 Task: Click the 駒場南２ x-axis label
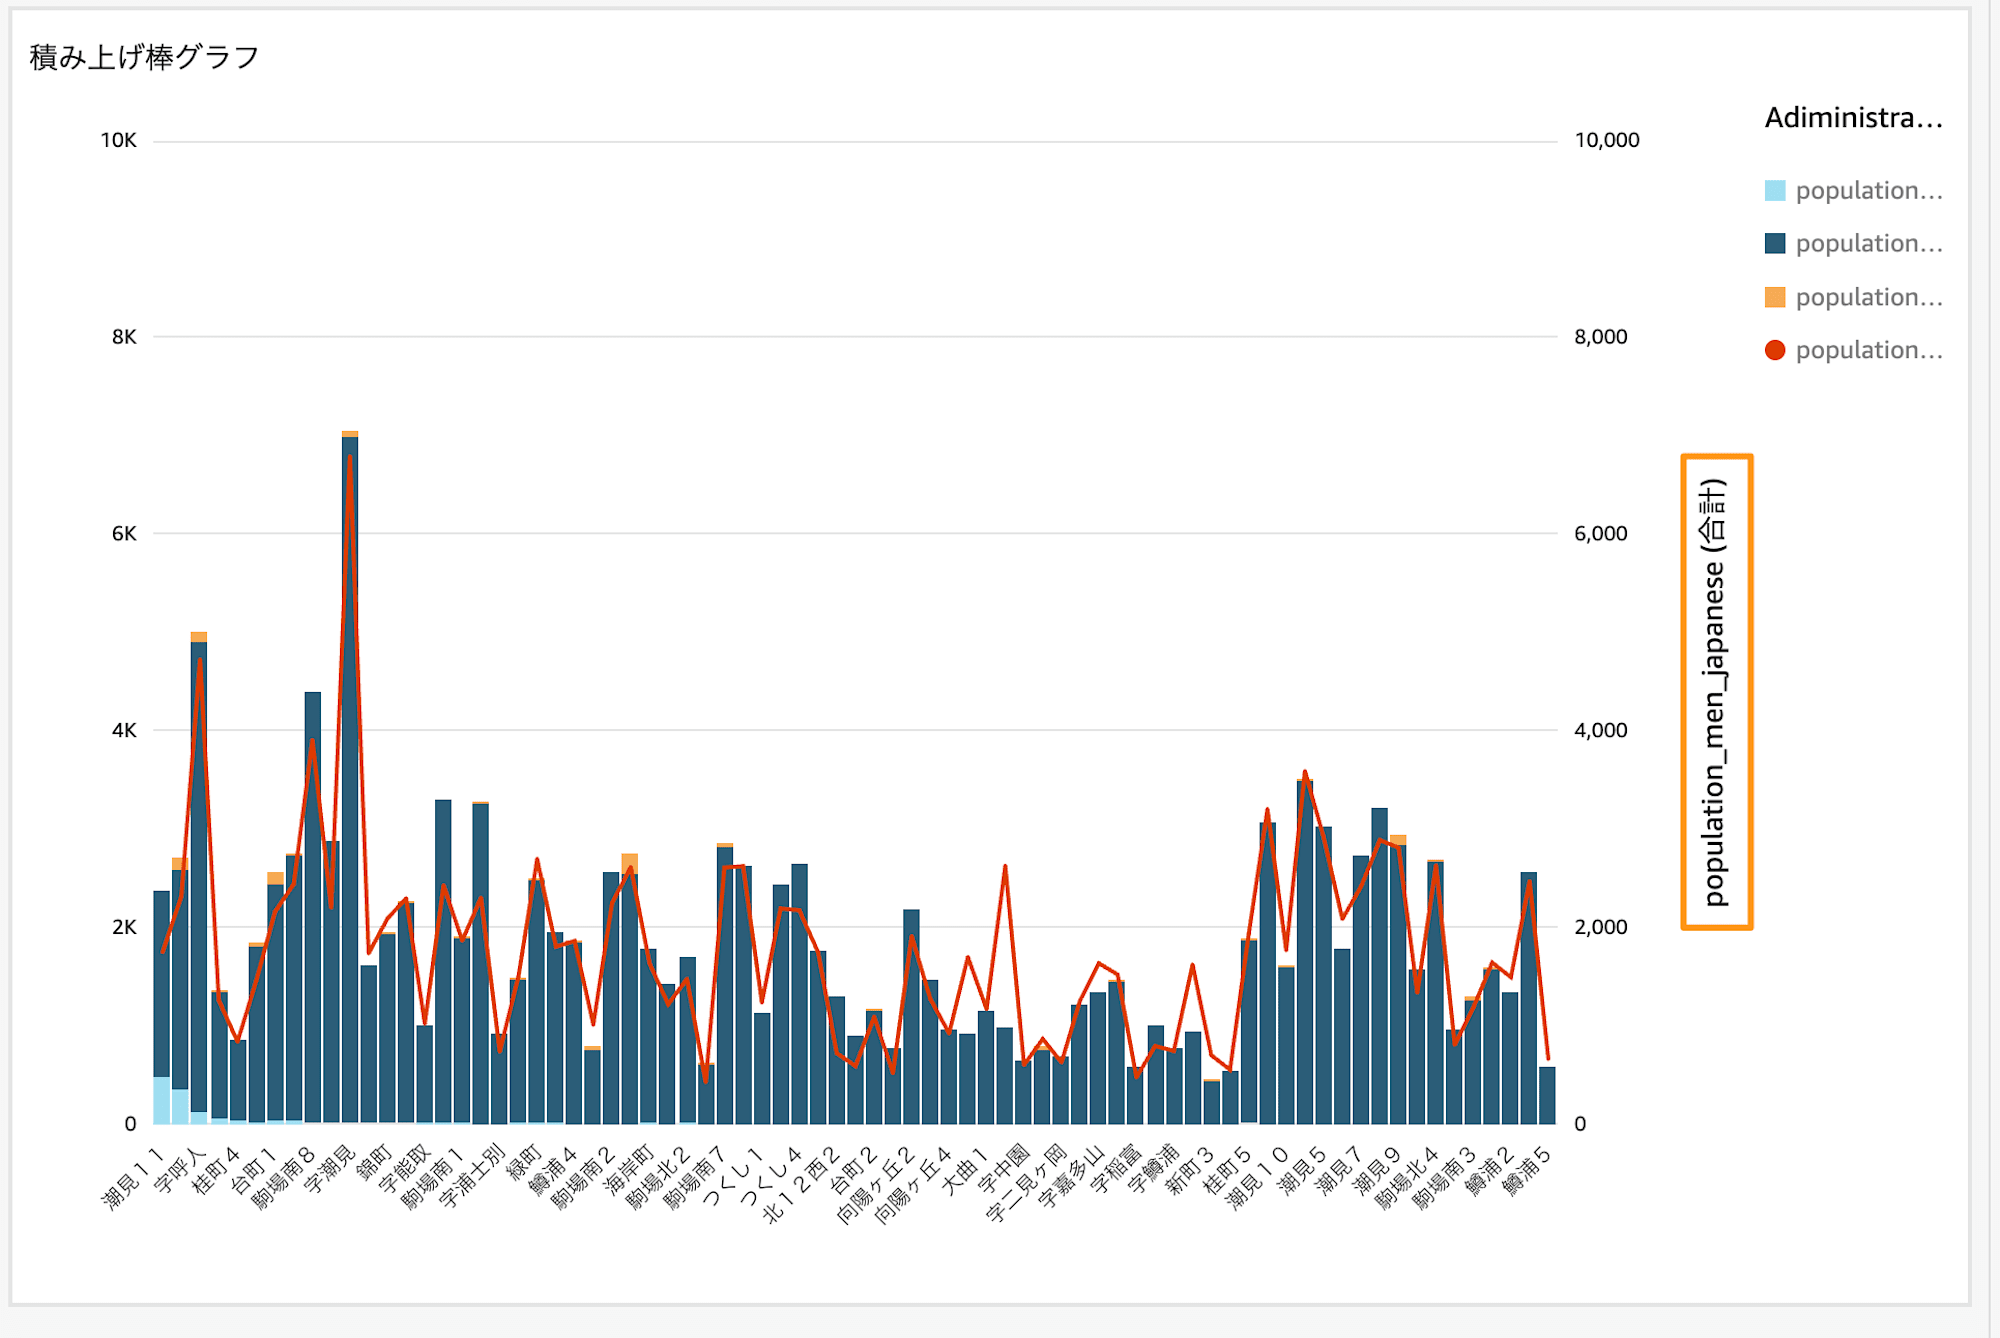pyautogui.click(x=584, y=1179)
